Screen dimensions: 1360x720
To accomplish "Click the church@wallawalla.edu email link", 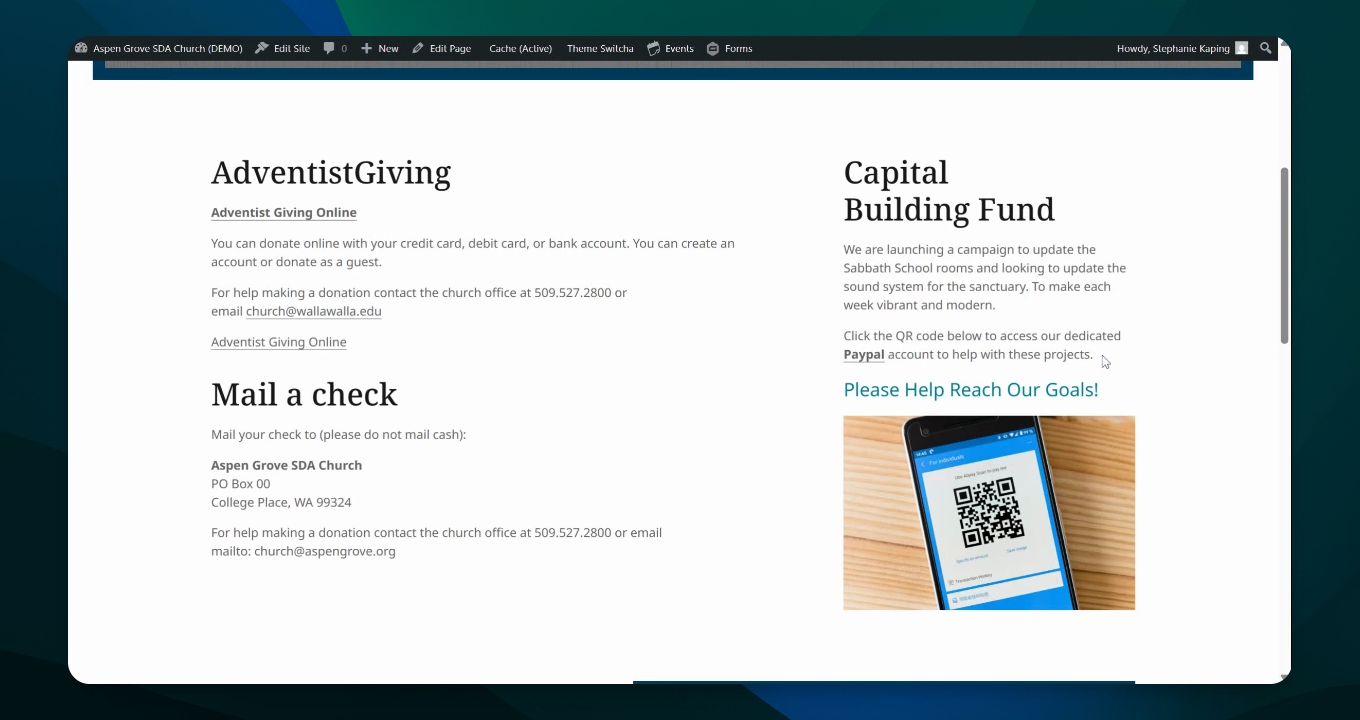I will [x=314, y=311].
